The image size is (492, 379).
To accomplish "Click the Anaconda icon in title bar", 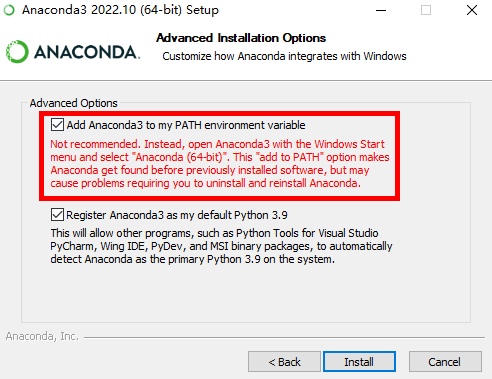I will [9, 10].
